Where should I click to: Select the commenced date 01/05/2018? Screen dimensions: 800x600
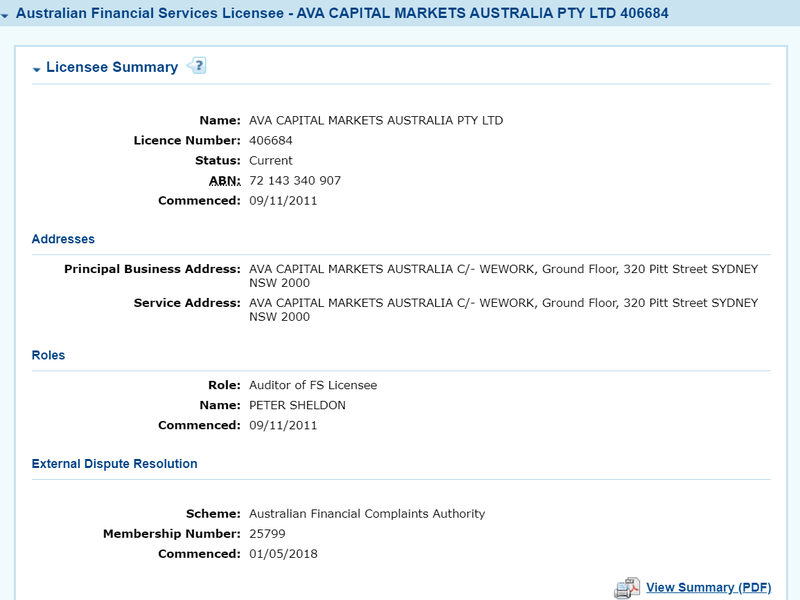283,554
